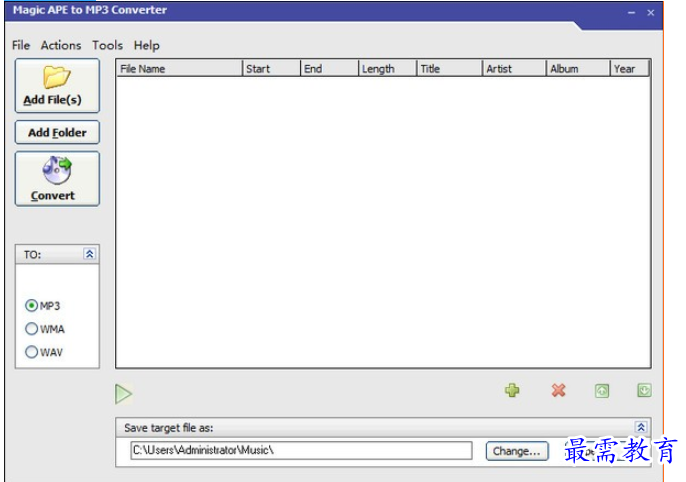Collapse the Save target file as panel
Viewport: 686px width, 482px height.
click(641, 427)
